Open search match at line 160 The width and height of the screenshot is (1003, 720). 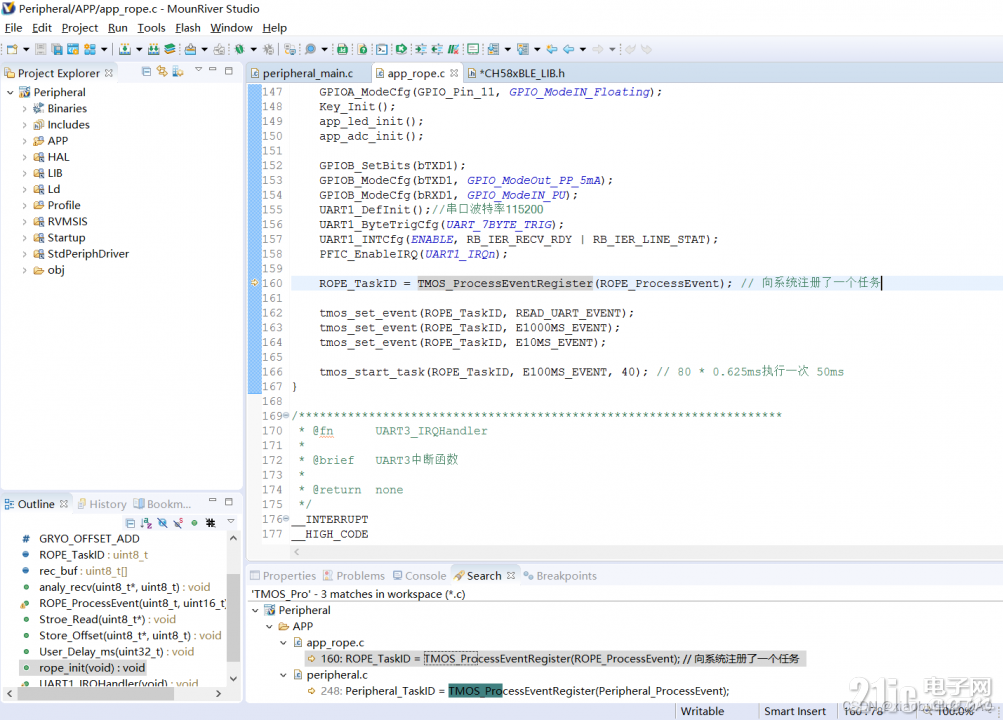click(x=554, y=659)
